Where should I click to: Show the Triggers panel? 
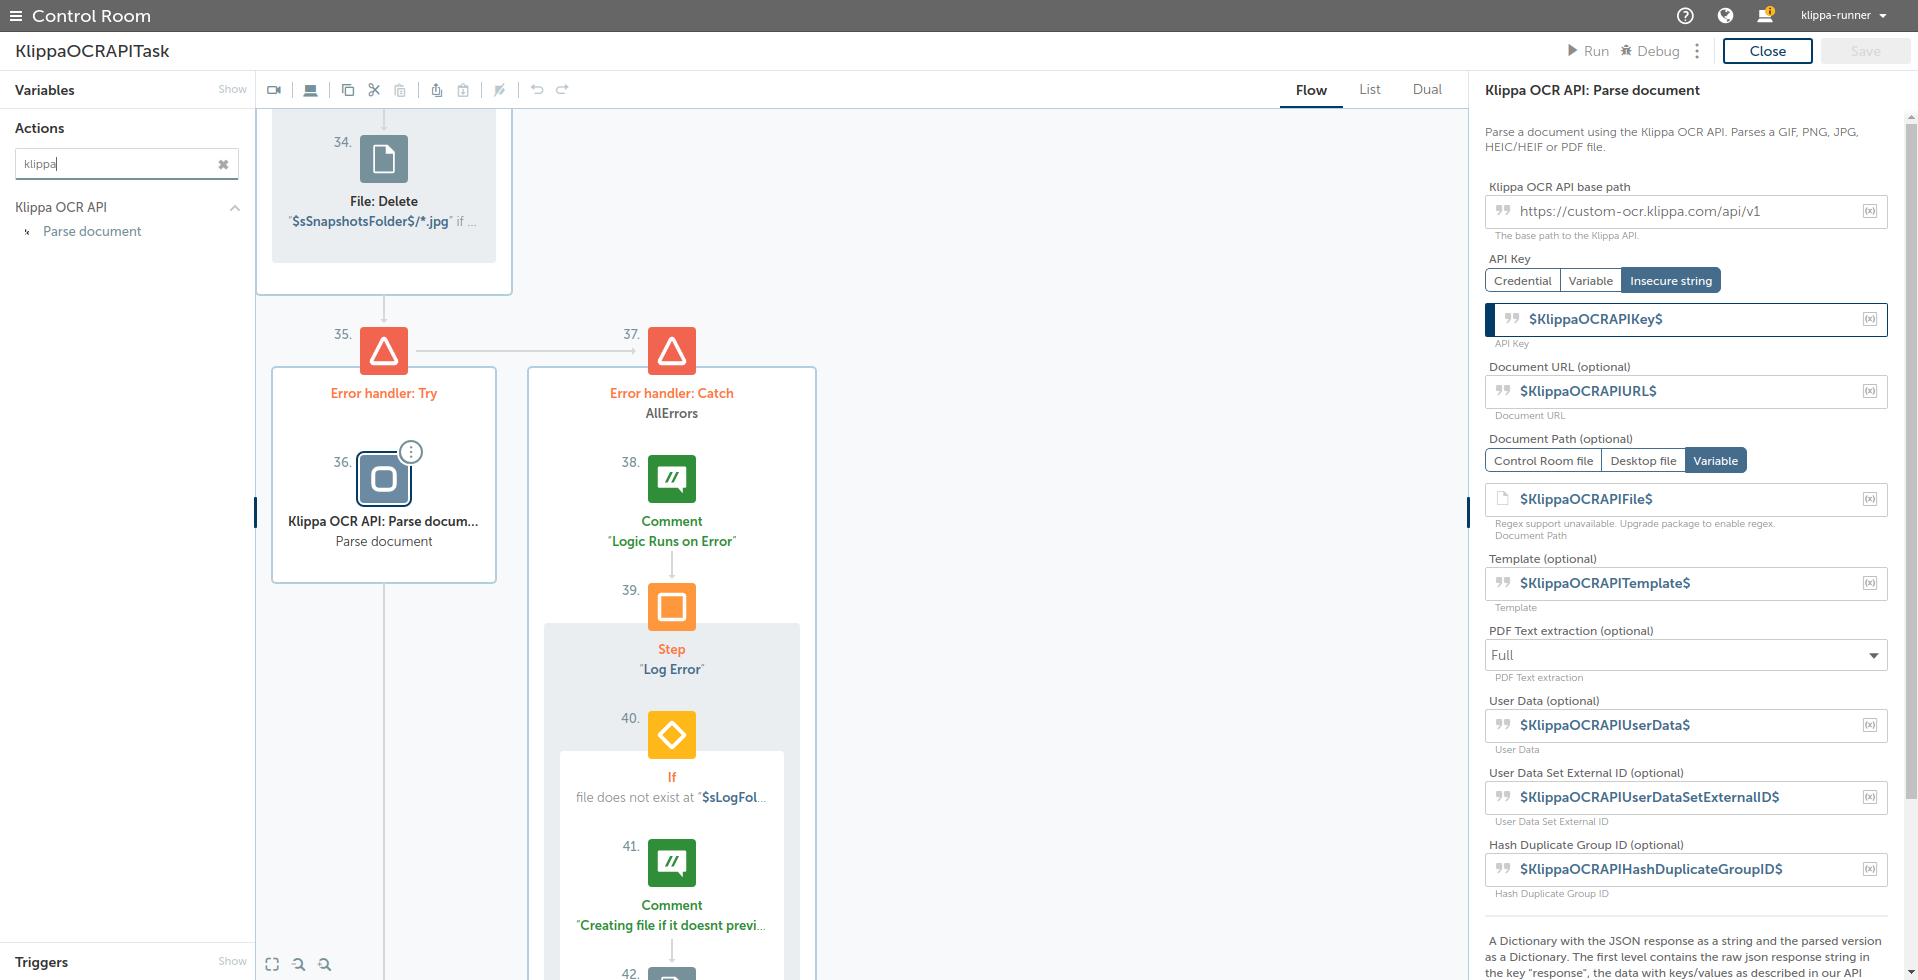(x=232, y=962)
